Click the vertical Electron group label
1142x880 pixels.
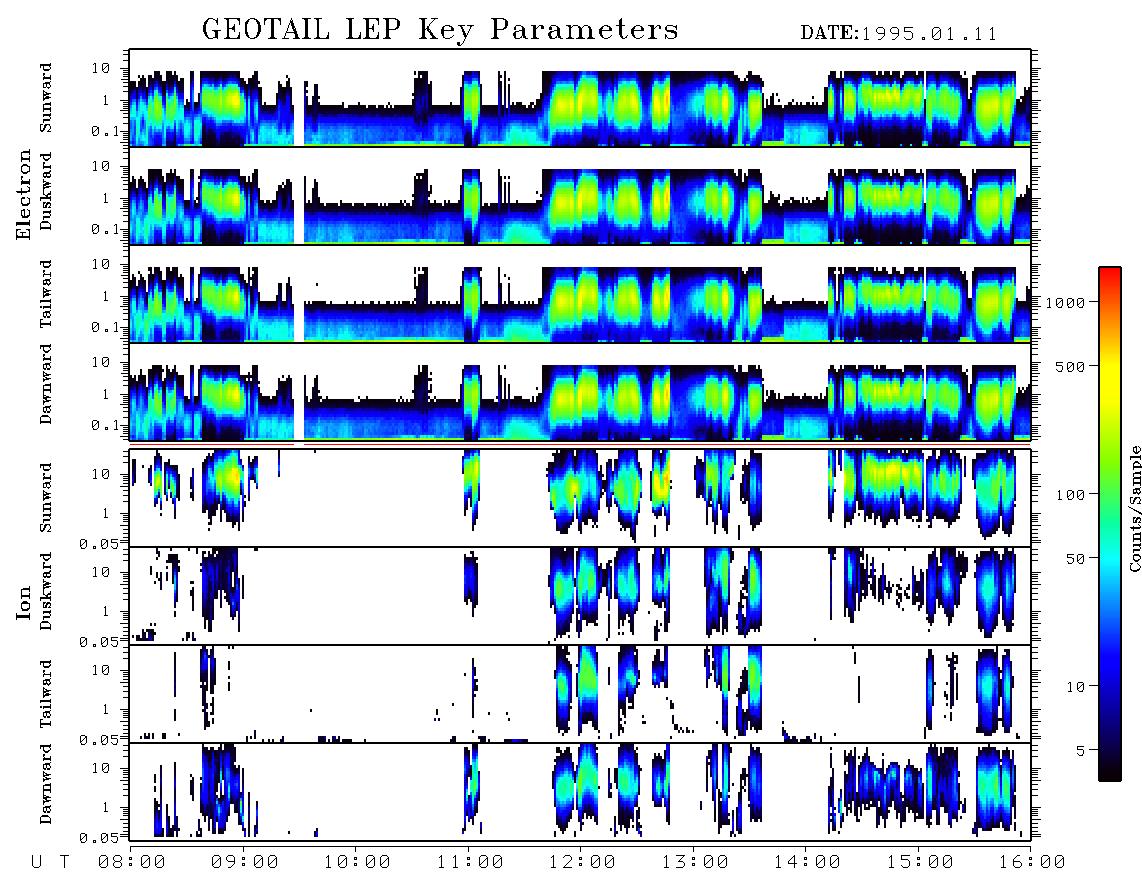(23, 195)
